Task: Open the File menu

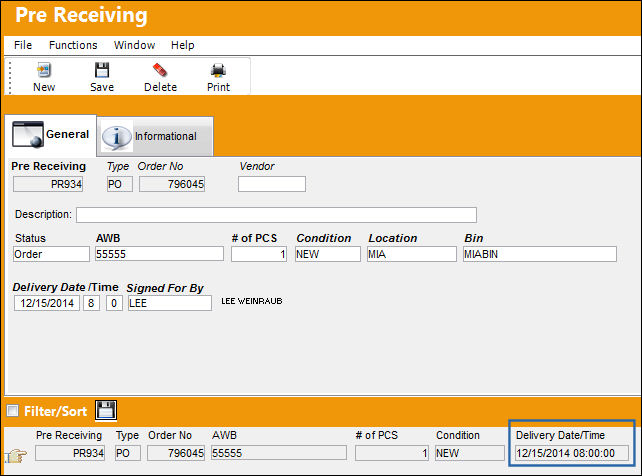Action: (x=23, y=45)
